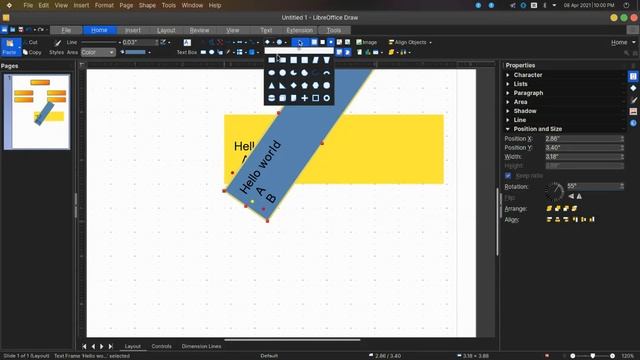Image resolution: width=640 pixels, height=360 pixels.
Task: Open the Navigator sidebar deck icon
Action: point(633,123)
